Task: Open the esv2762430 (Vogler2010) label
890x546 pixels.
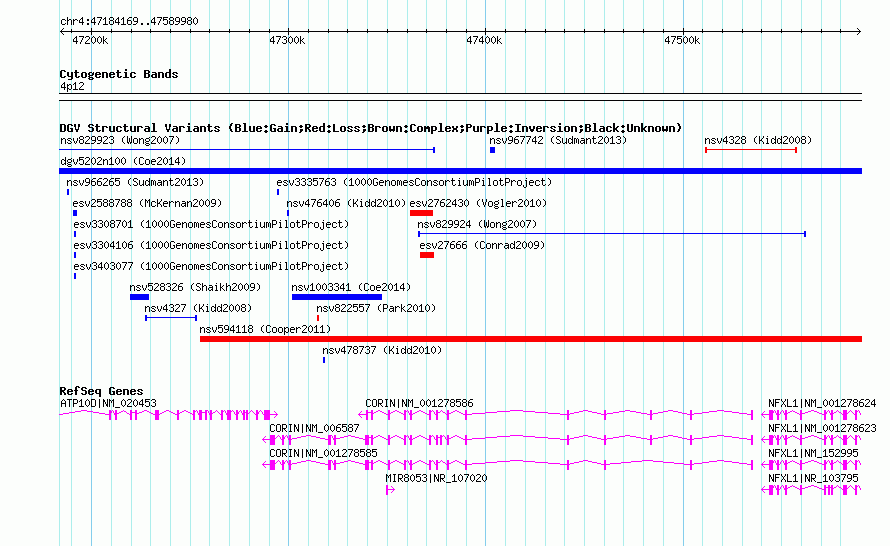Action: click(478, 203)
